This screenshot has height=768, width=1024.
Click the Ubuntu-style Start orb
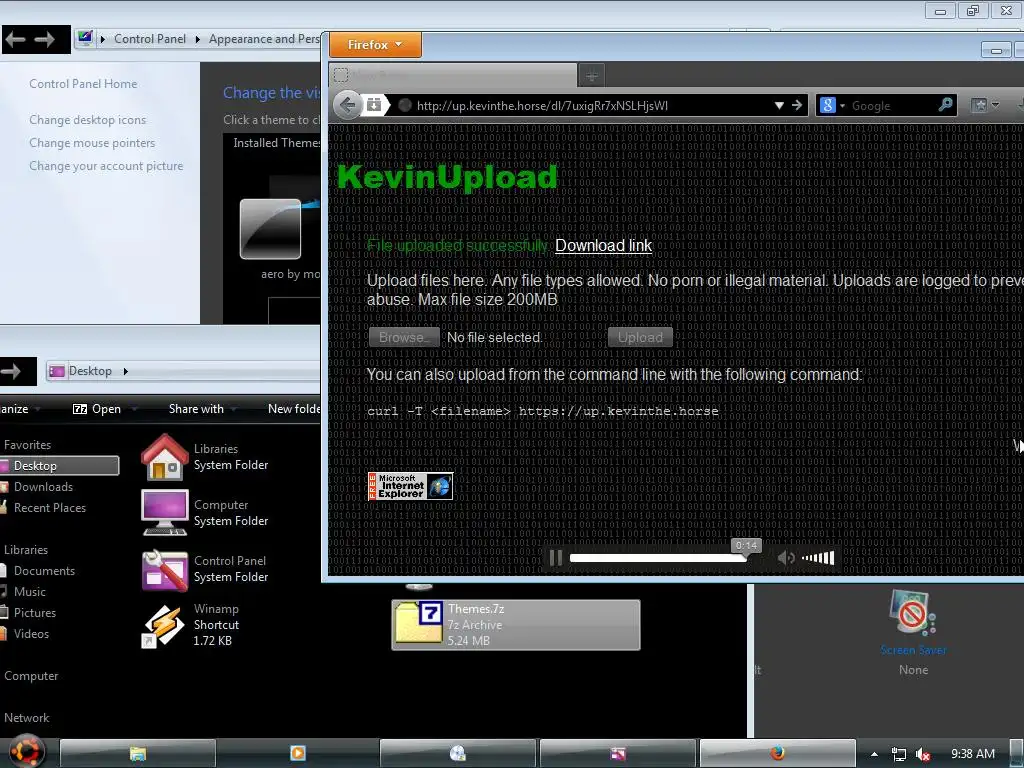tap(25, 752)
